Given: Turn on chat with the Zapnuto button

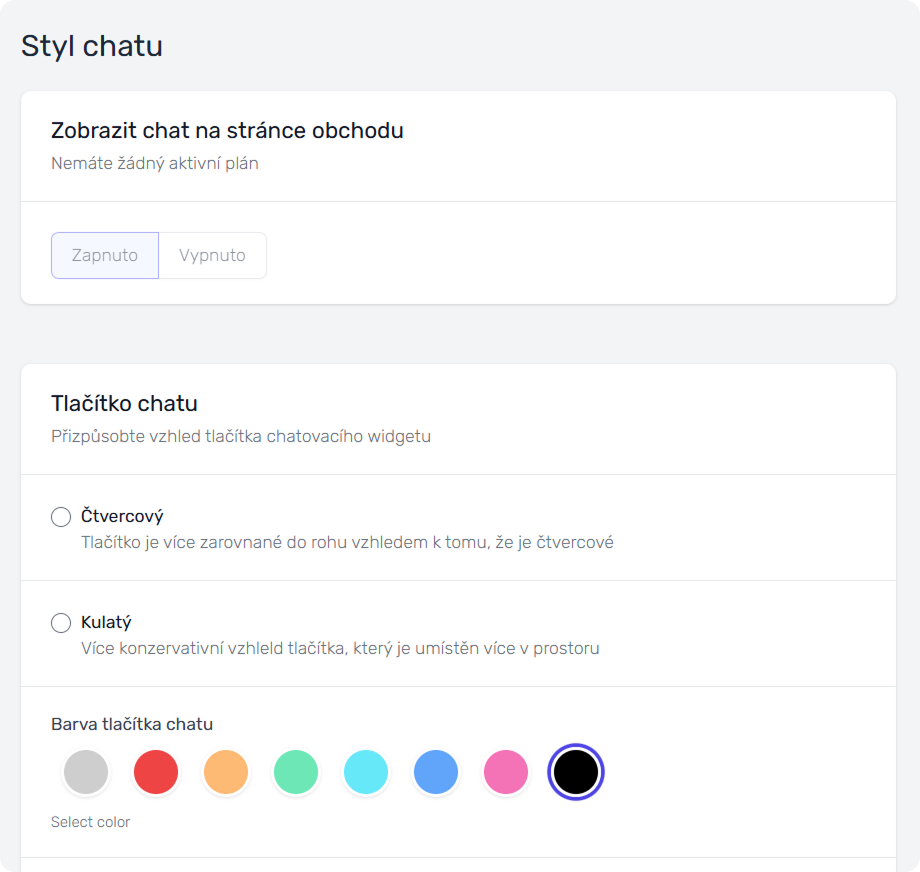Looking at the screenshot, I should pos(105,255).
